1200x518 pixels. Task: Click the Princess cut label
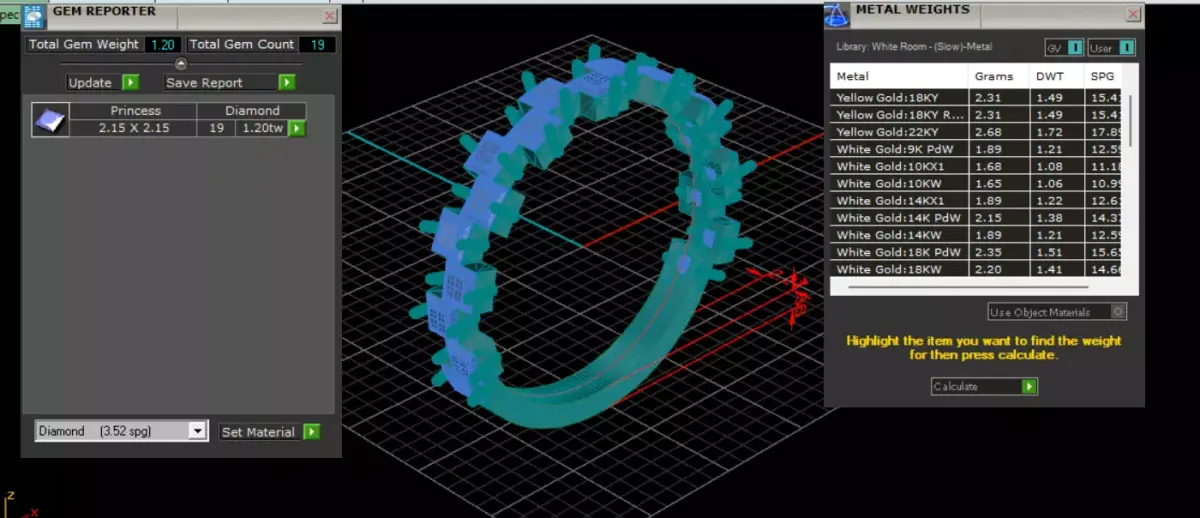pos(134,111)
